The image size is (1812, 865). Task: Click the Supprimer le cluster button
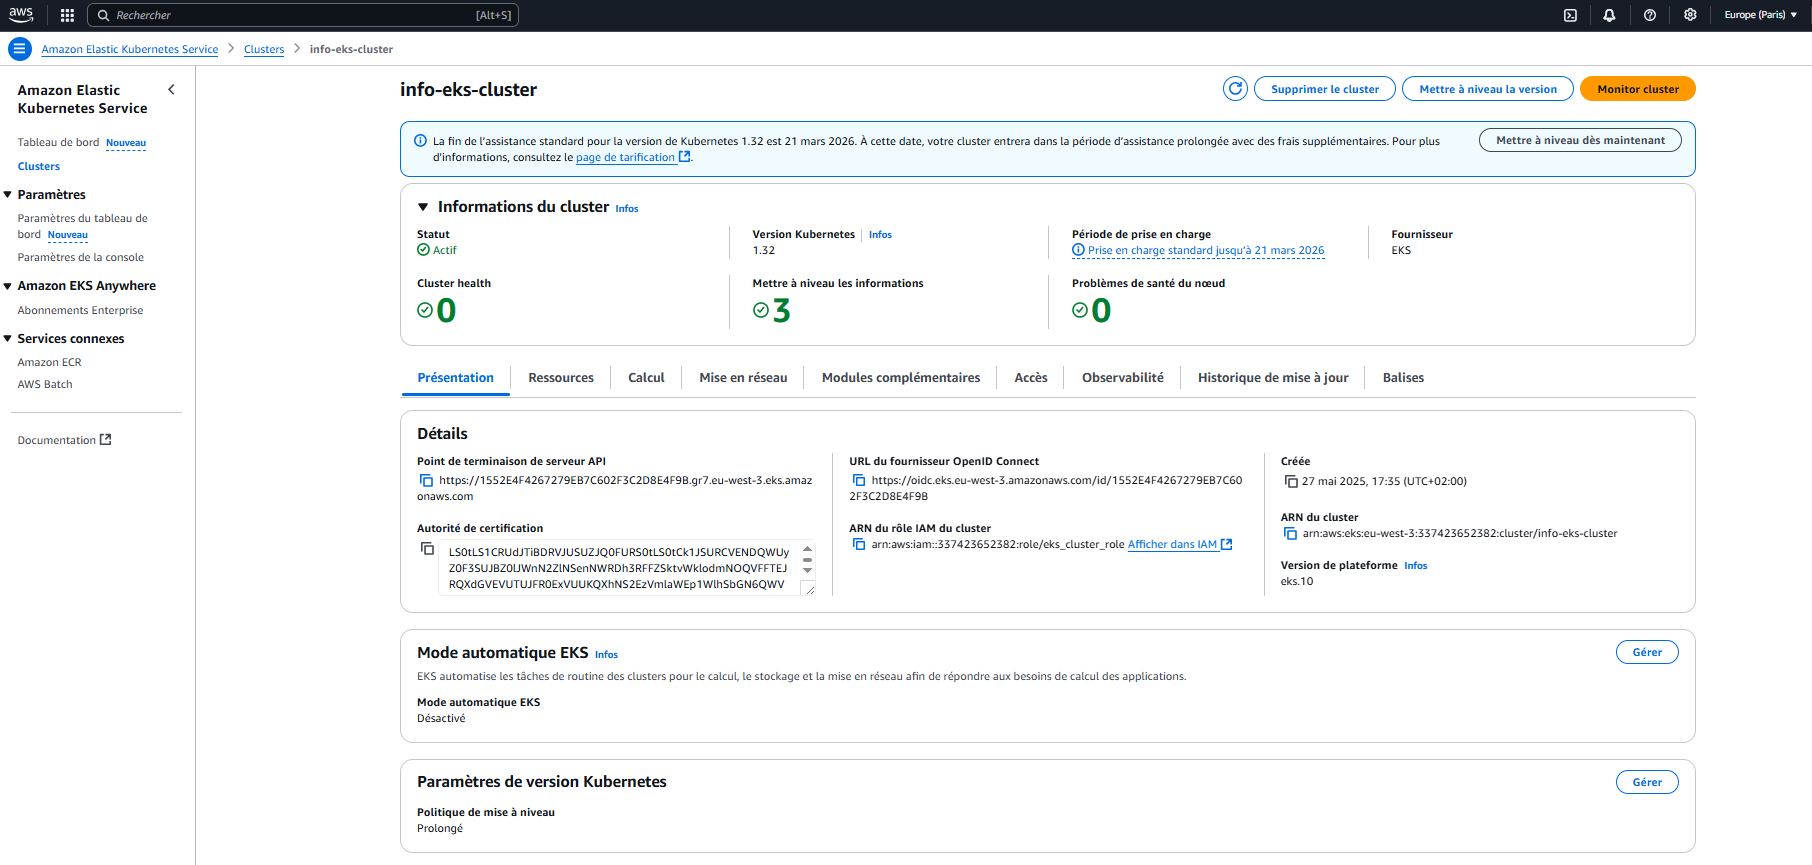(1324, 89)
